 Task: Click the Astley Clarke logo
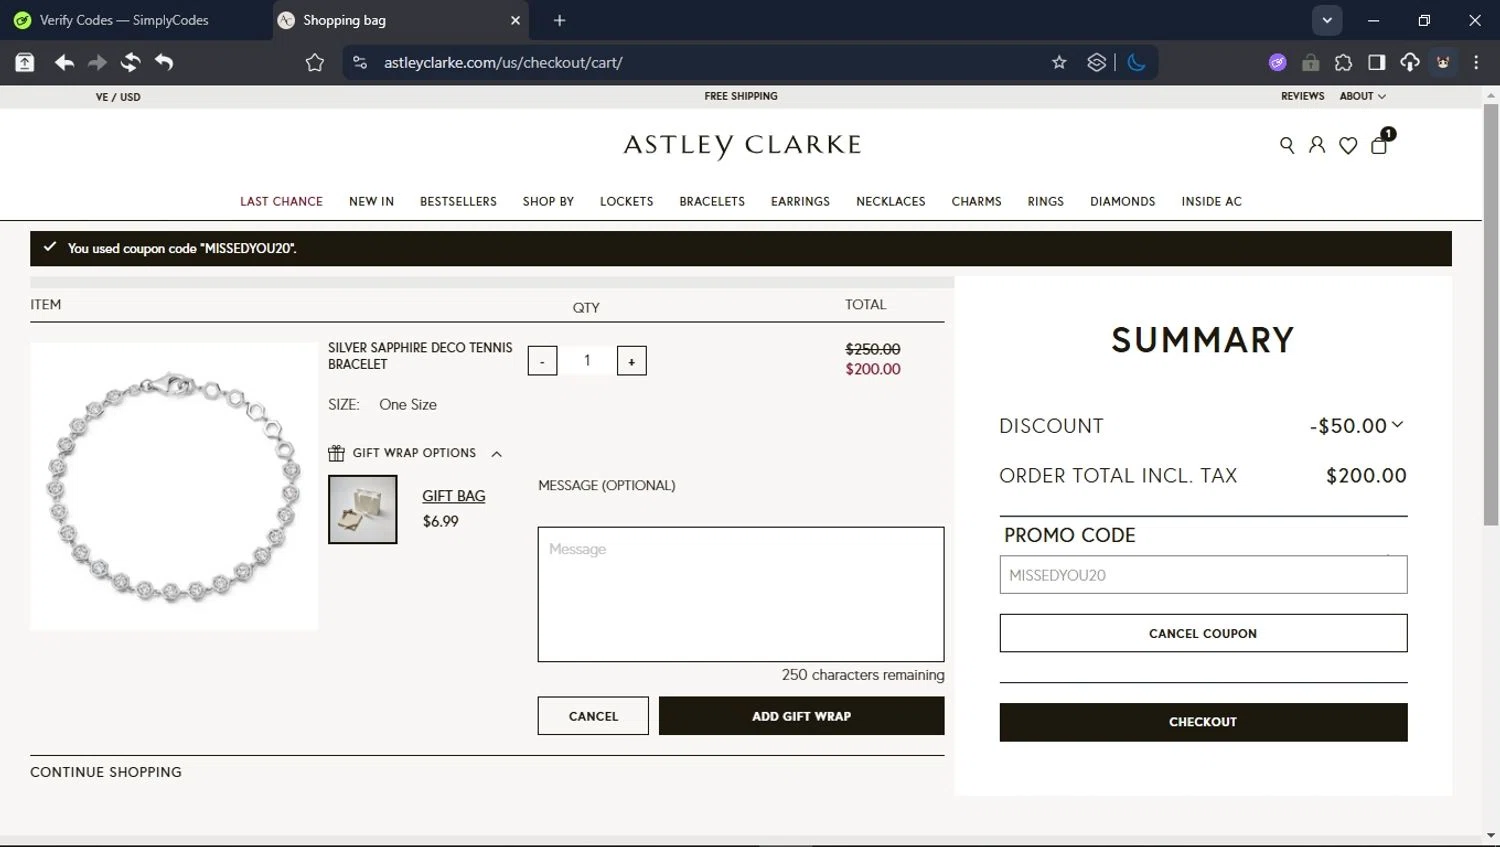click(742, 146)
